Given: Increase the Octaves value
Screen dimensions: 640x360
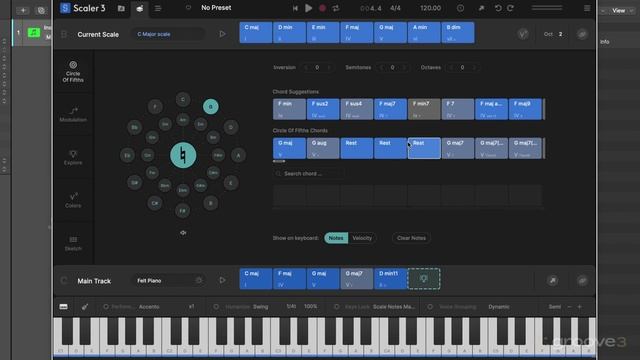Looking at the screenshot, I should click(x=474, y=67).
